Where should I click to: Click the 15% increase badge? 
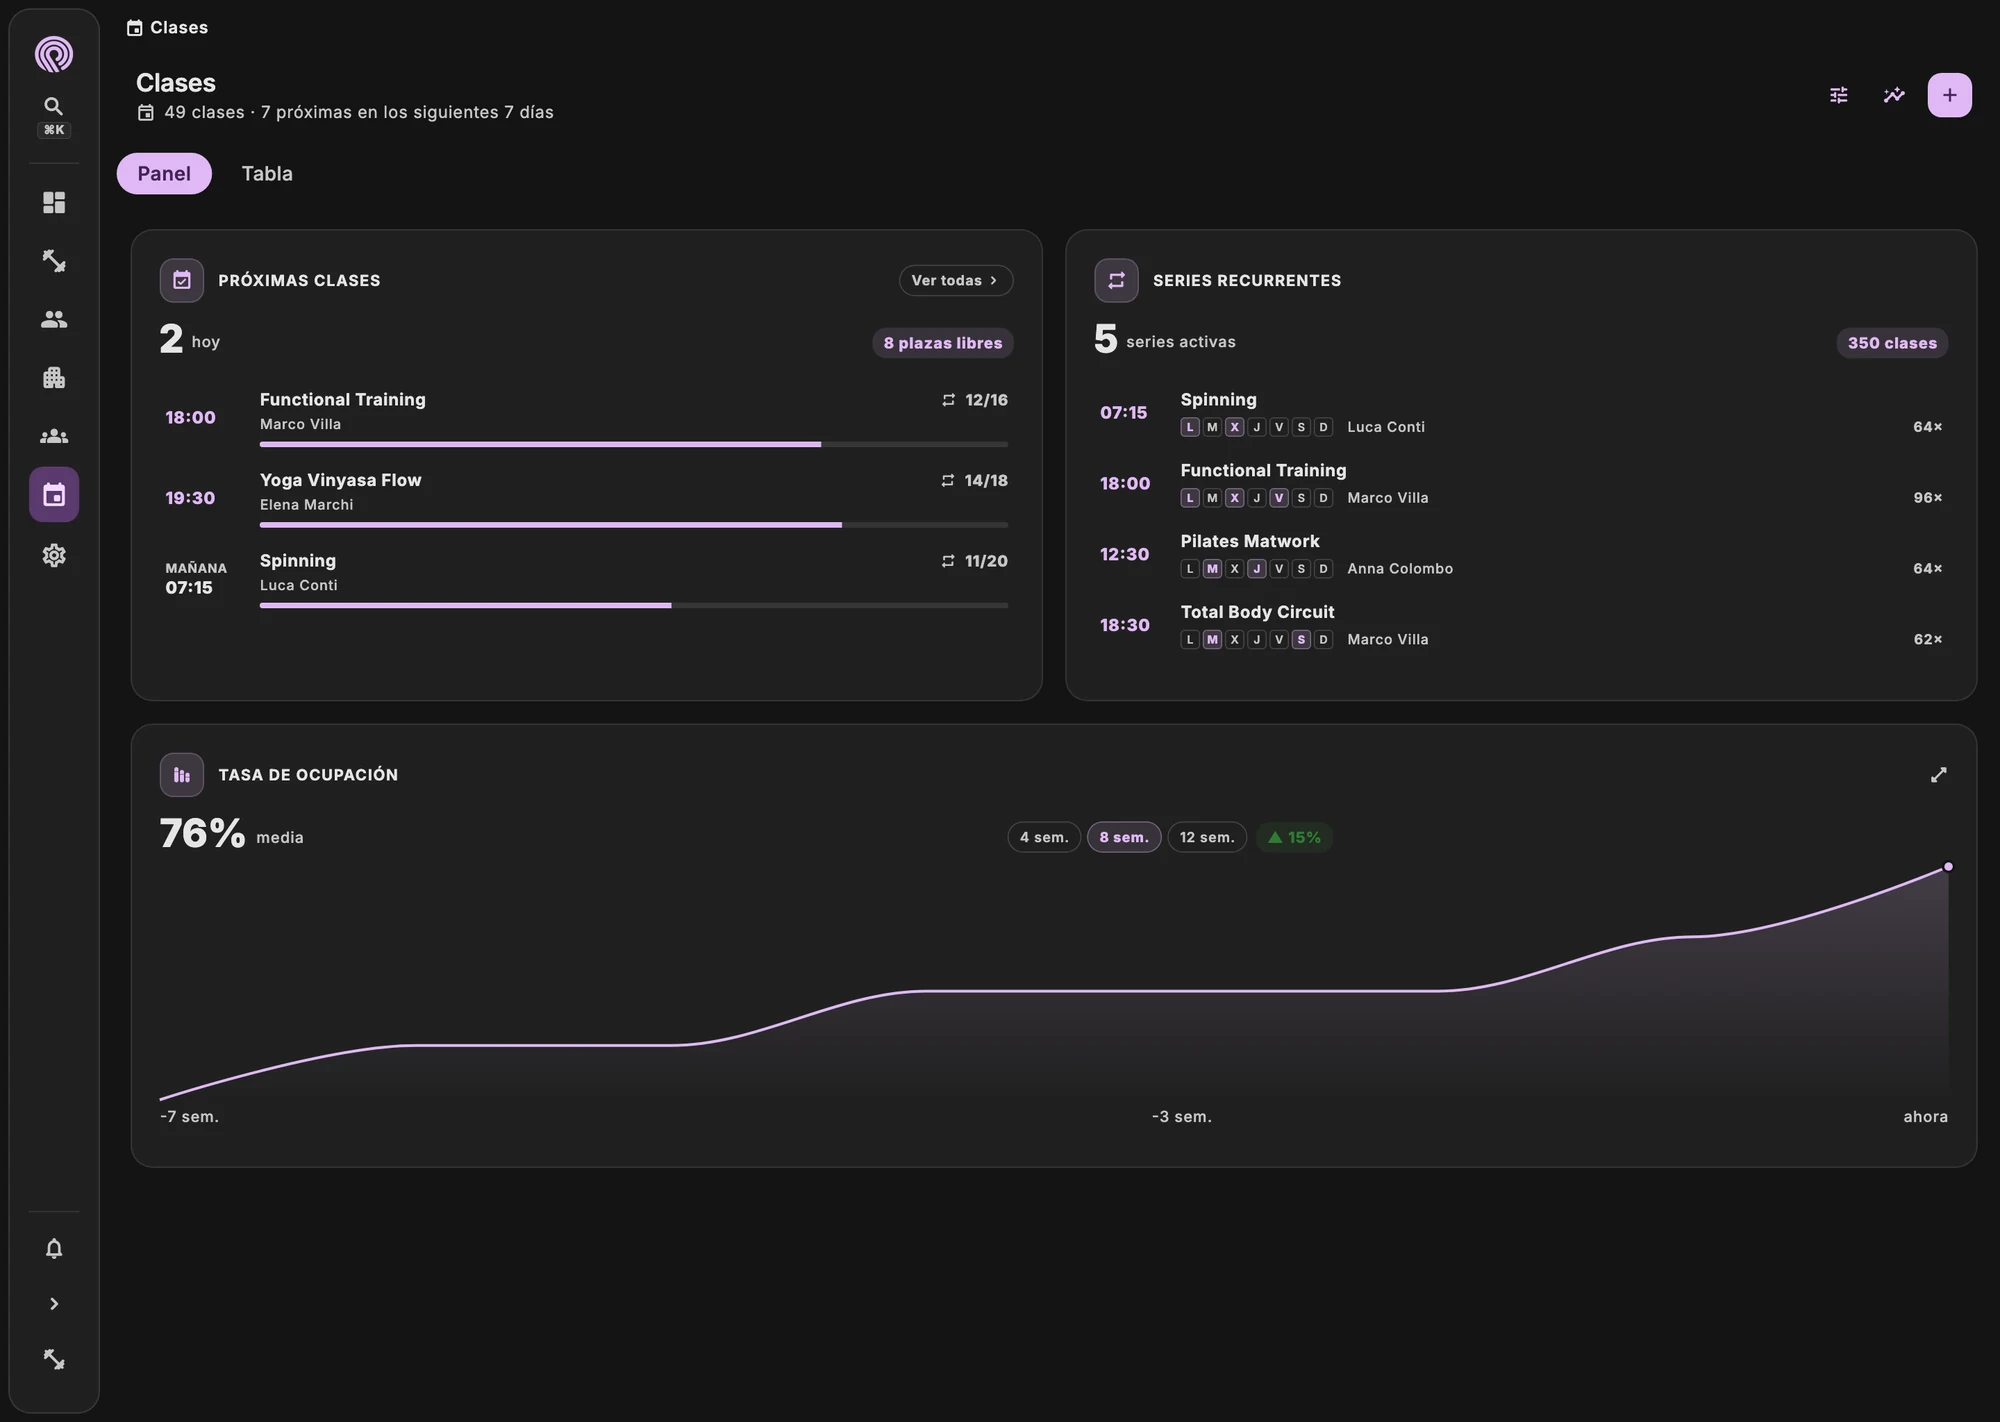1294,837
